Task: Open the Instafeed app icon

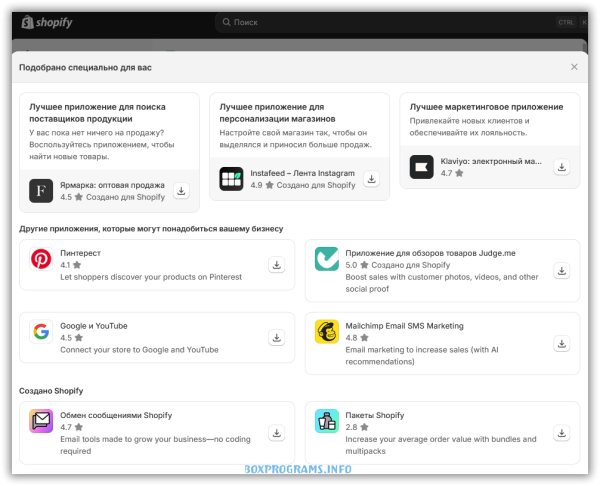Action: click(x=231, y=179)
